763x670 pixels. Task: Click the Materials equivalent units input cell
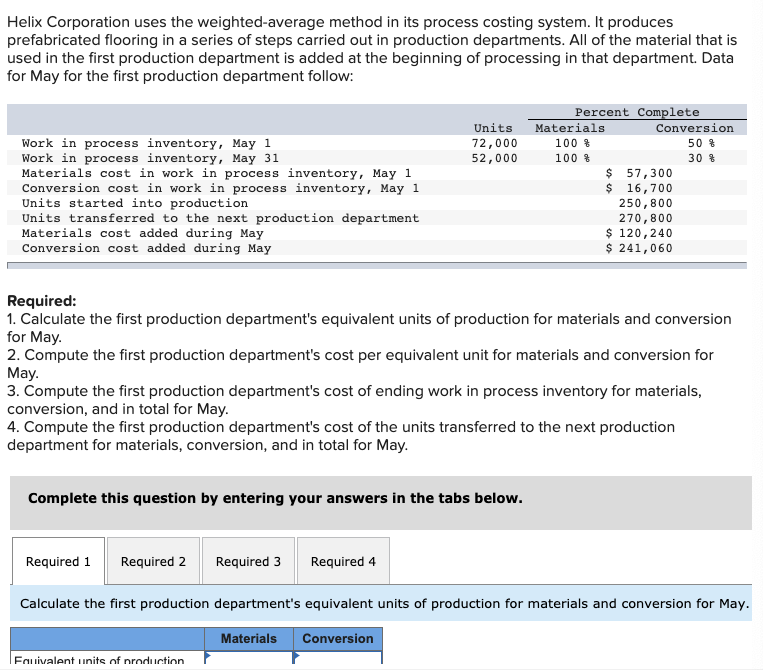[x=249, y=658]
